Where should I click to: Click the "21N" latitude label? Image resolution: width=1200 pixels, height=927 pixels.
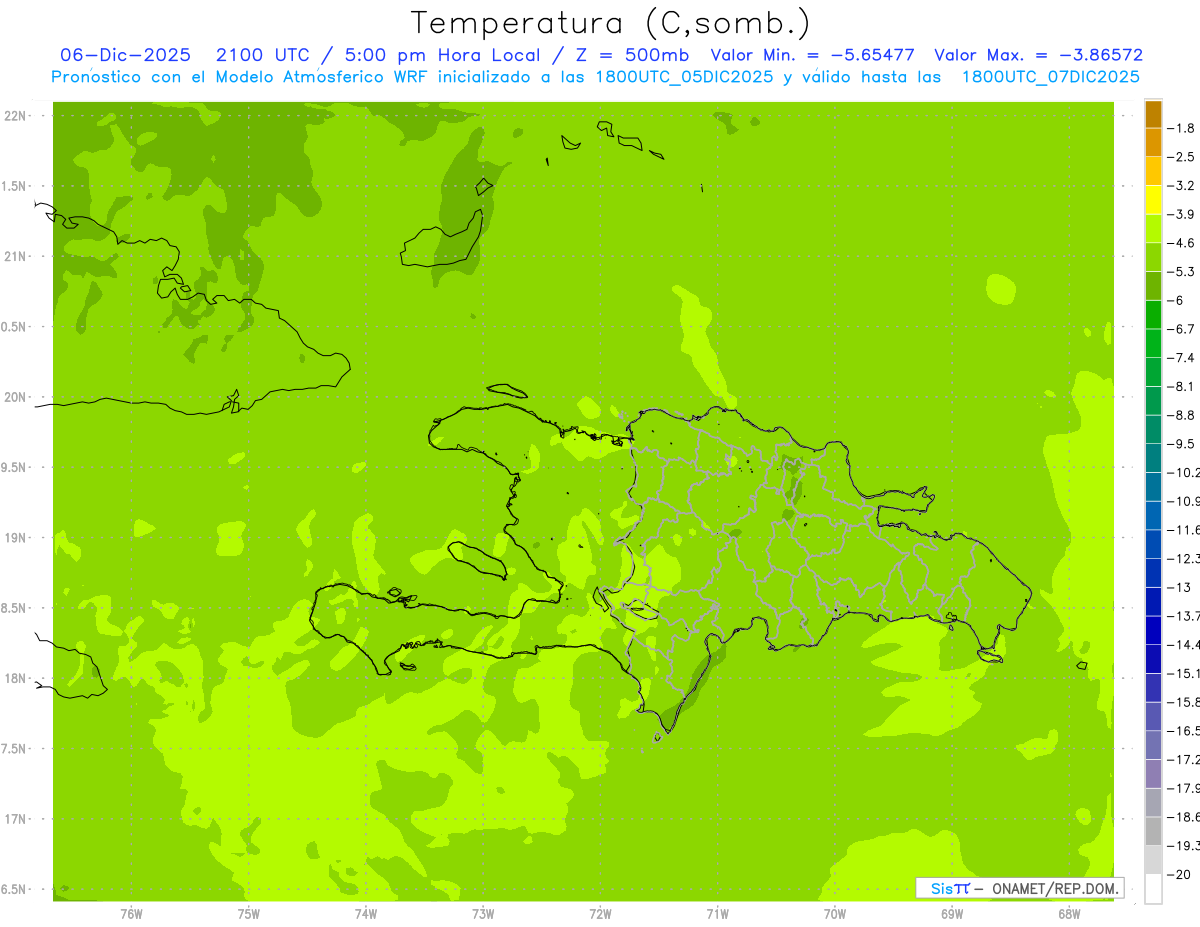coord(15,257)
